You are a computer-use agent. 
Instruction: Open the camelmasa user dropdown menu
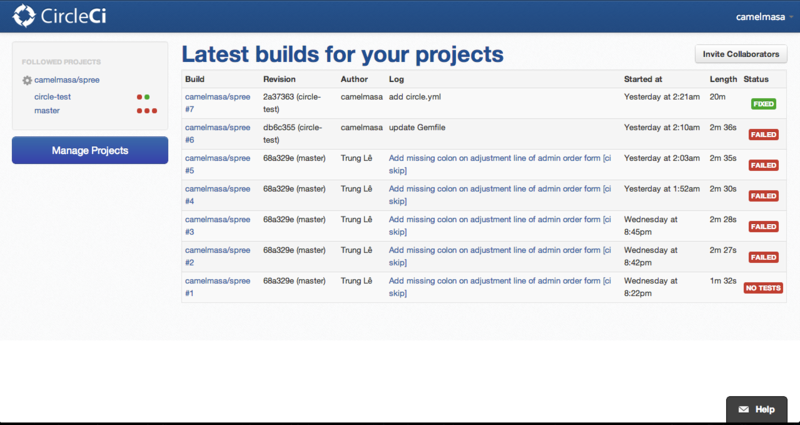tap(764, 17)
